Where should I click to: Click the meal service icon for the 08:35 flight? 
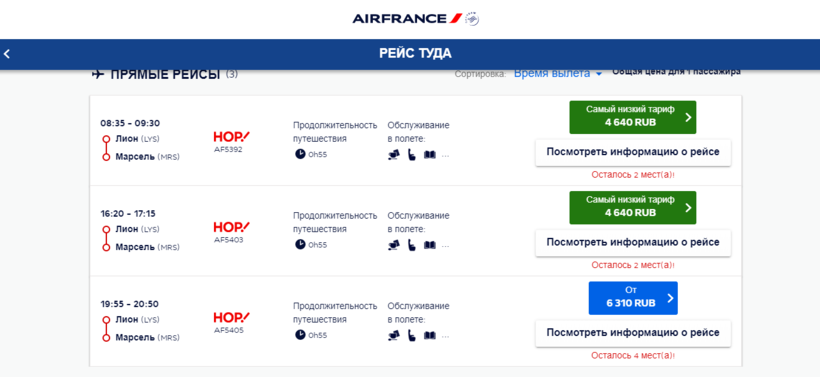[x=394, y=155]
